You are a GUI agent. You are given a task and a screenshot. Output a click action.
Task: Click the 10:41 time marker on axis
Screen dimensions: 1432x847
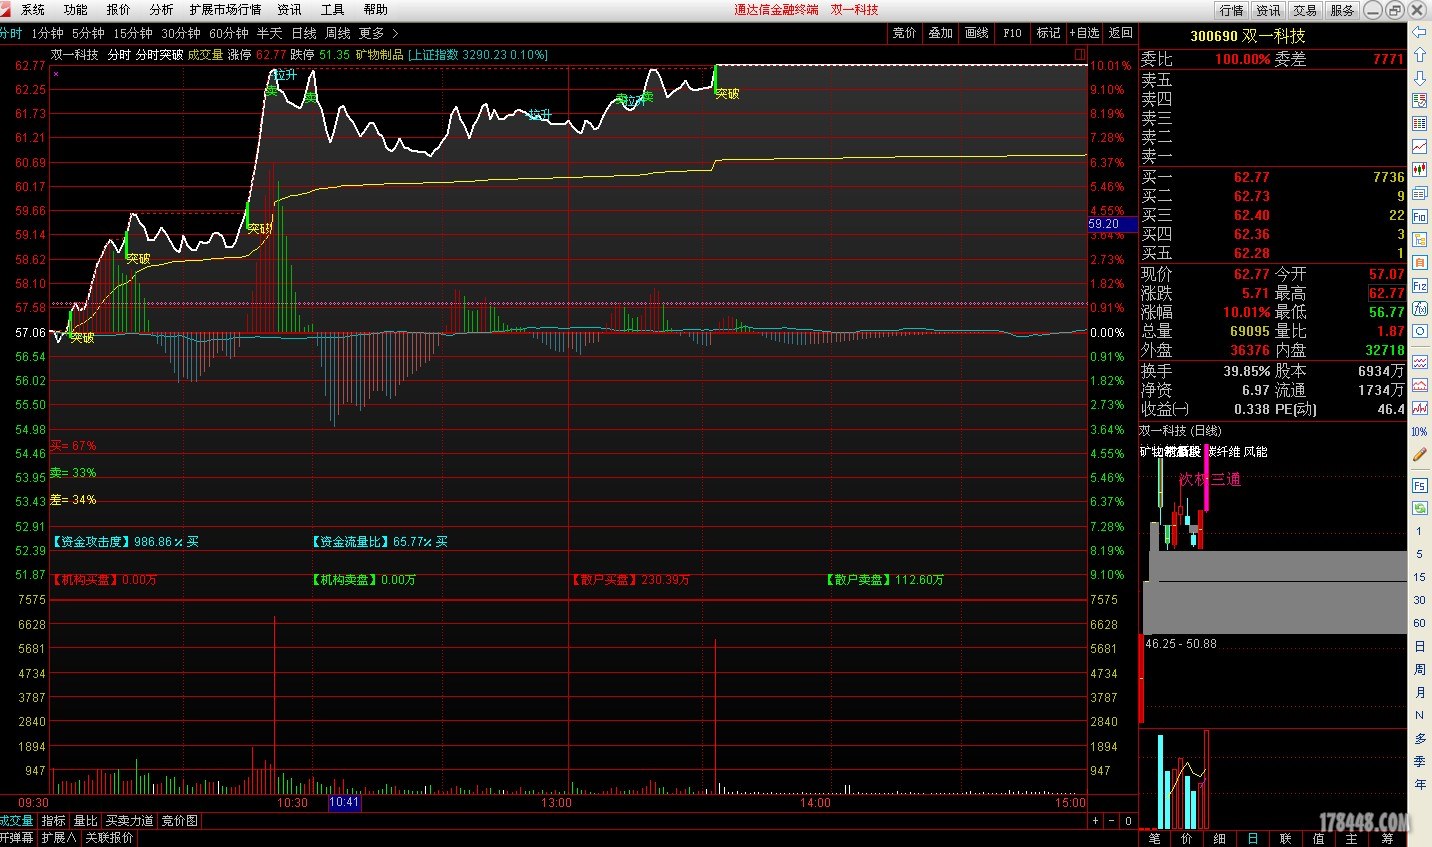(x=344, y=802)
